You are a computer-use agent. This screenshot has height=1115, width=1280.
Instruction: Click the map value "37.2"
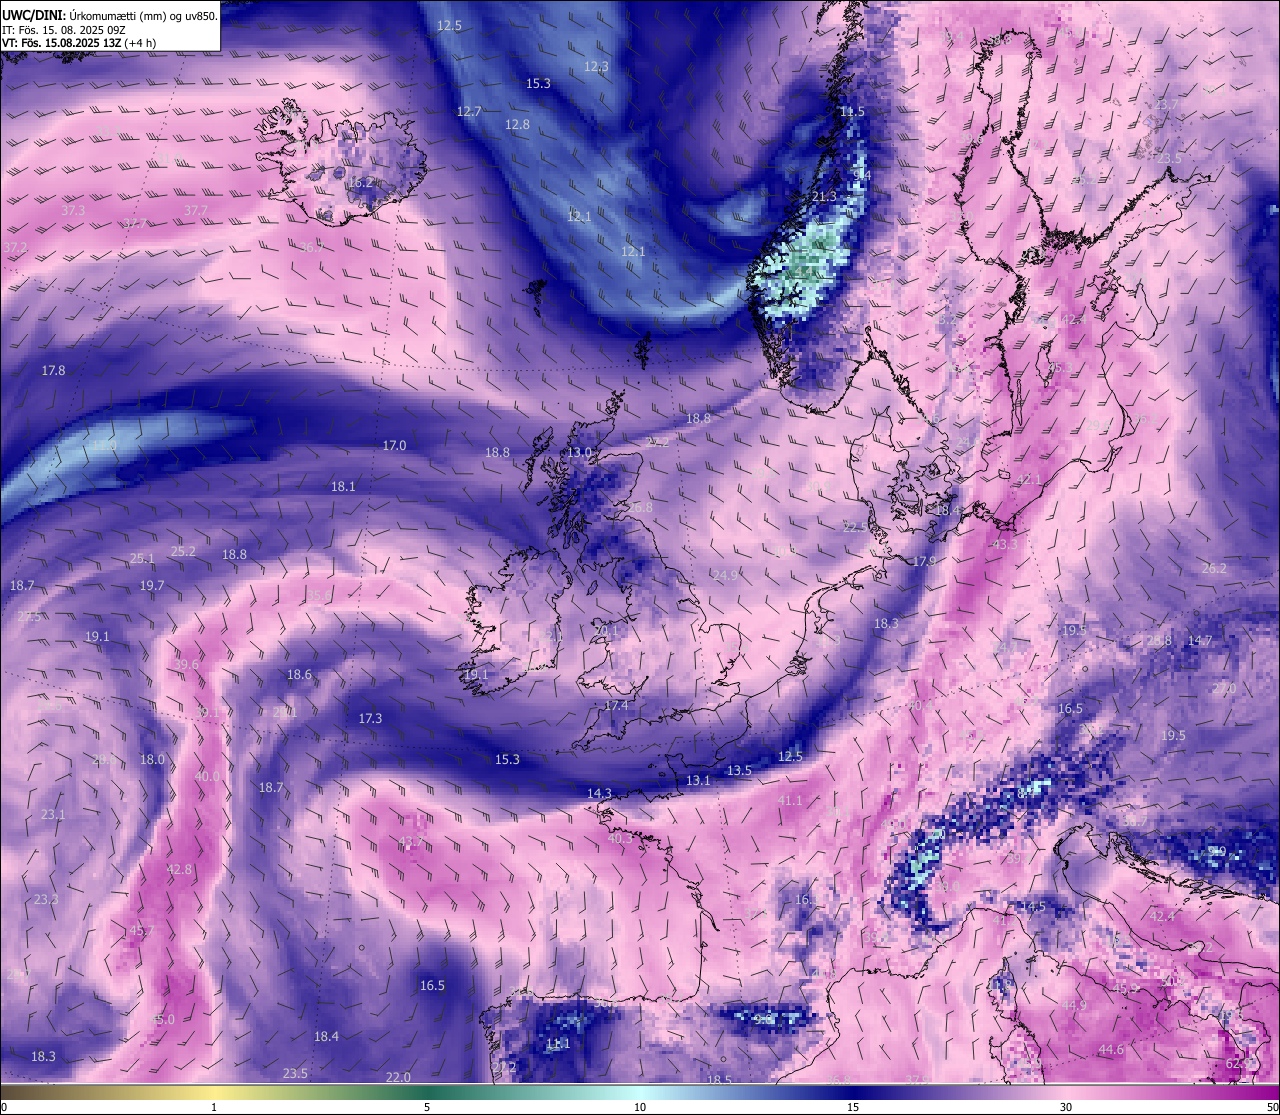[x=15, y=247]
